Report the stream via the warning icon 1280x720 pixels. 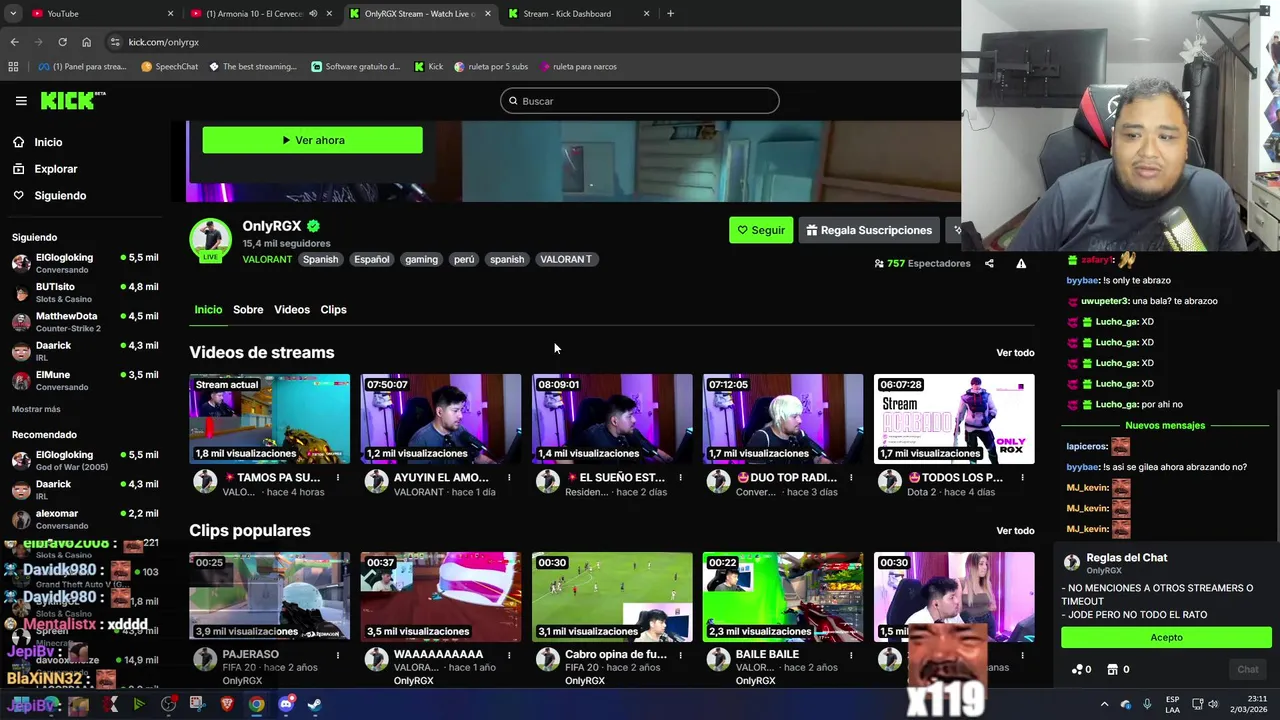(1021, 264)
